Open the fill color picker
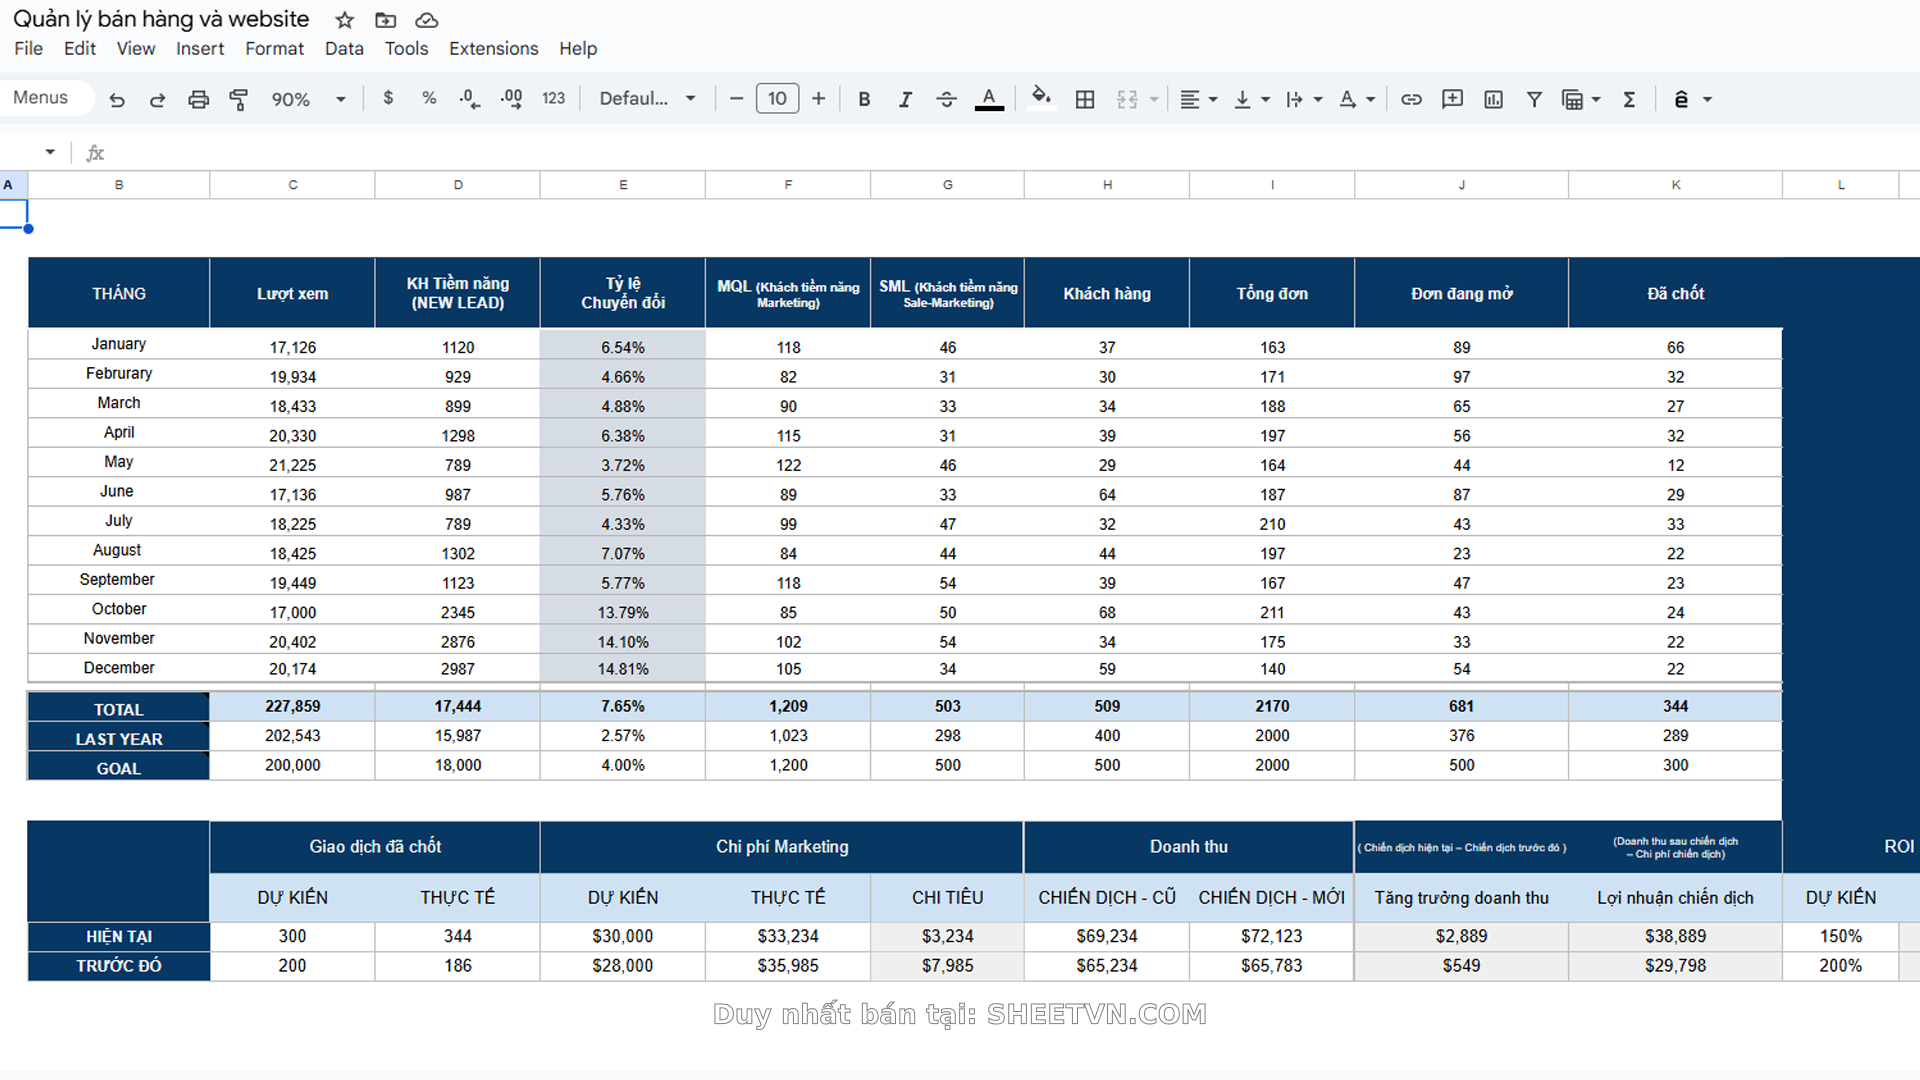The height and width of the screenshot is (1080, 1920). [1041, 97]
